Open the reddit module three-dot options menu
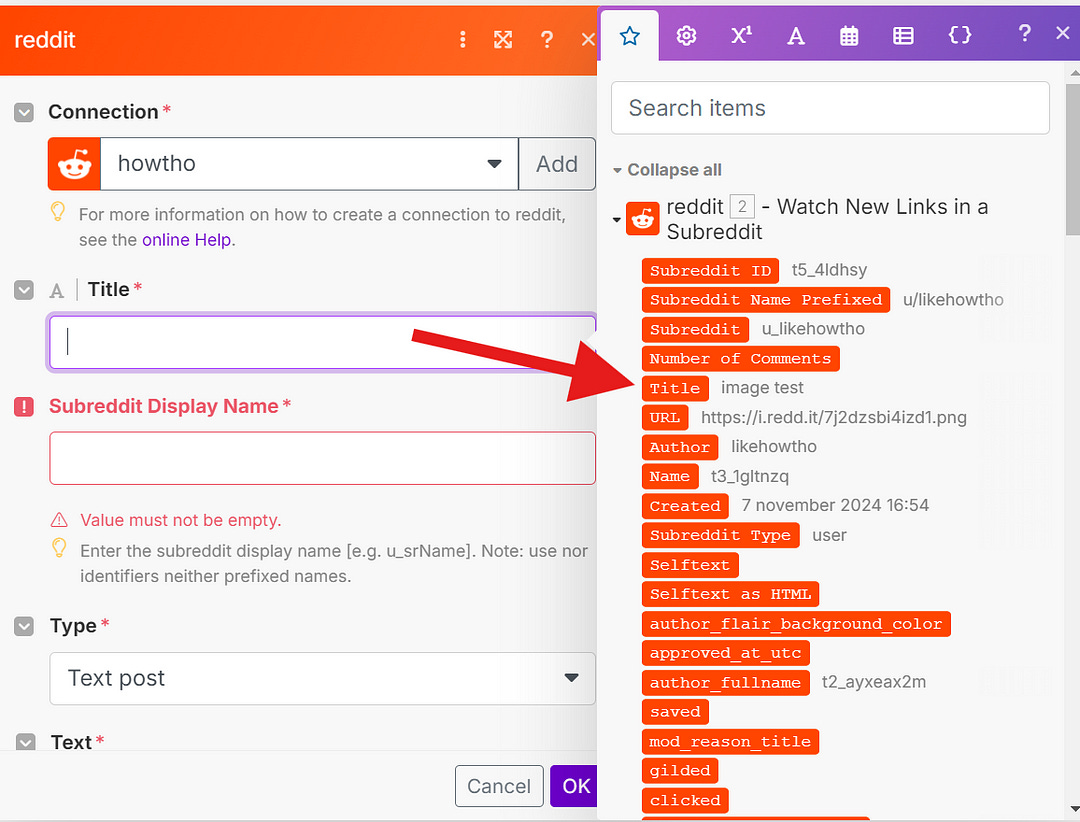The width and height of the screenshot is (1080, 822). [462, 39]
